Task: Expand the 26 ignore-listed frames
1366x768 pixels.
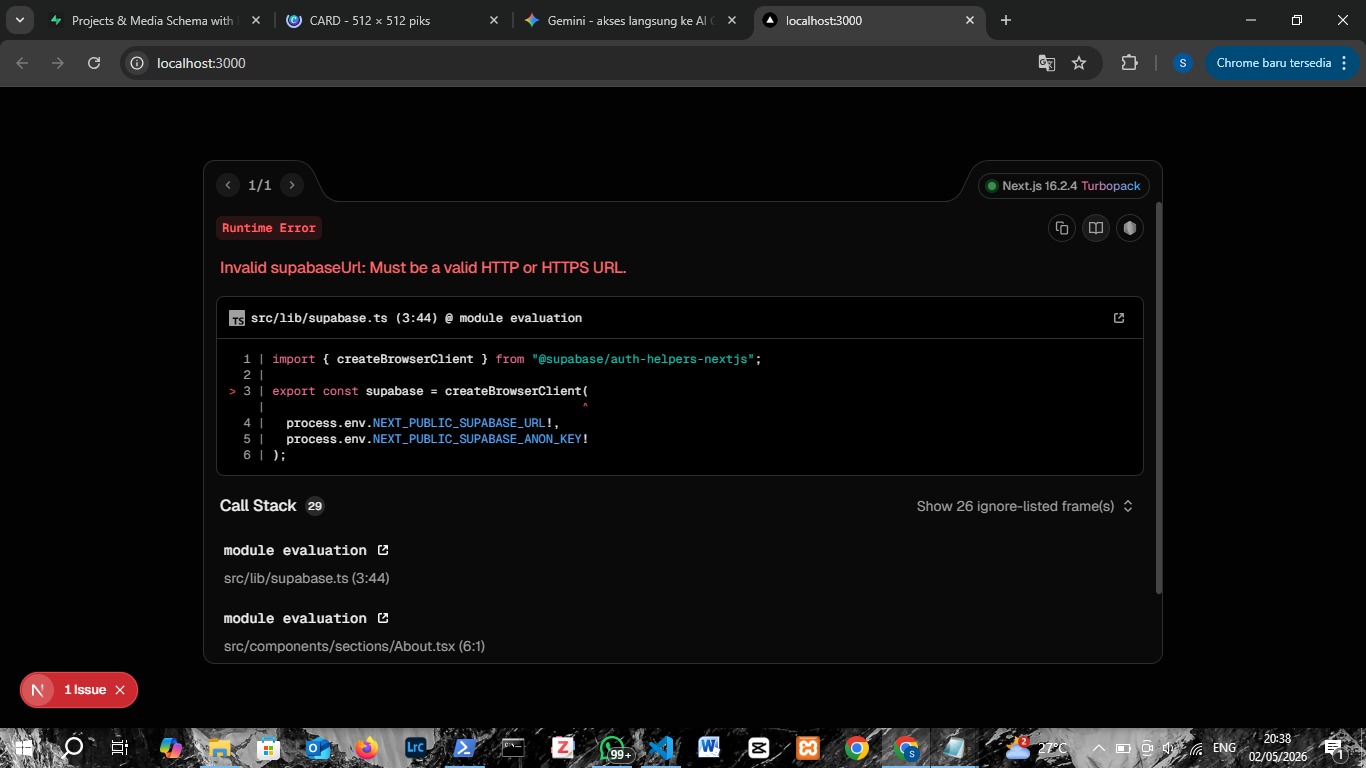Action: 1025,506
